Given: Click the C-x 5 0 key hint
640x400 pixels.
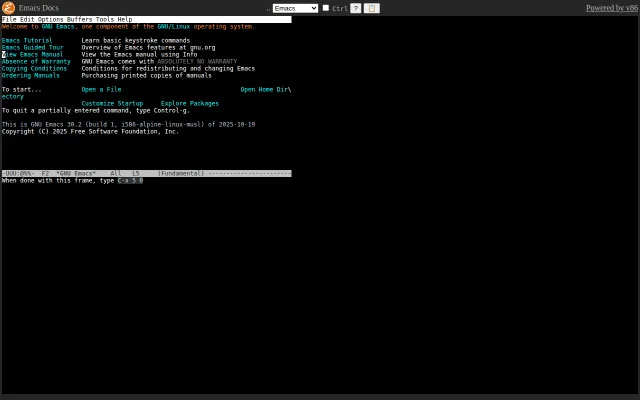Looking at the screenshot, I should (x=130, y=180).
